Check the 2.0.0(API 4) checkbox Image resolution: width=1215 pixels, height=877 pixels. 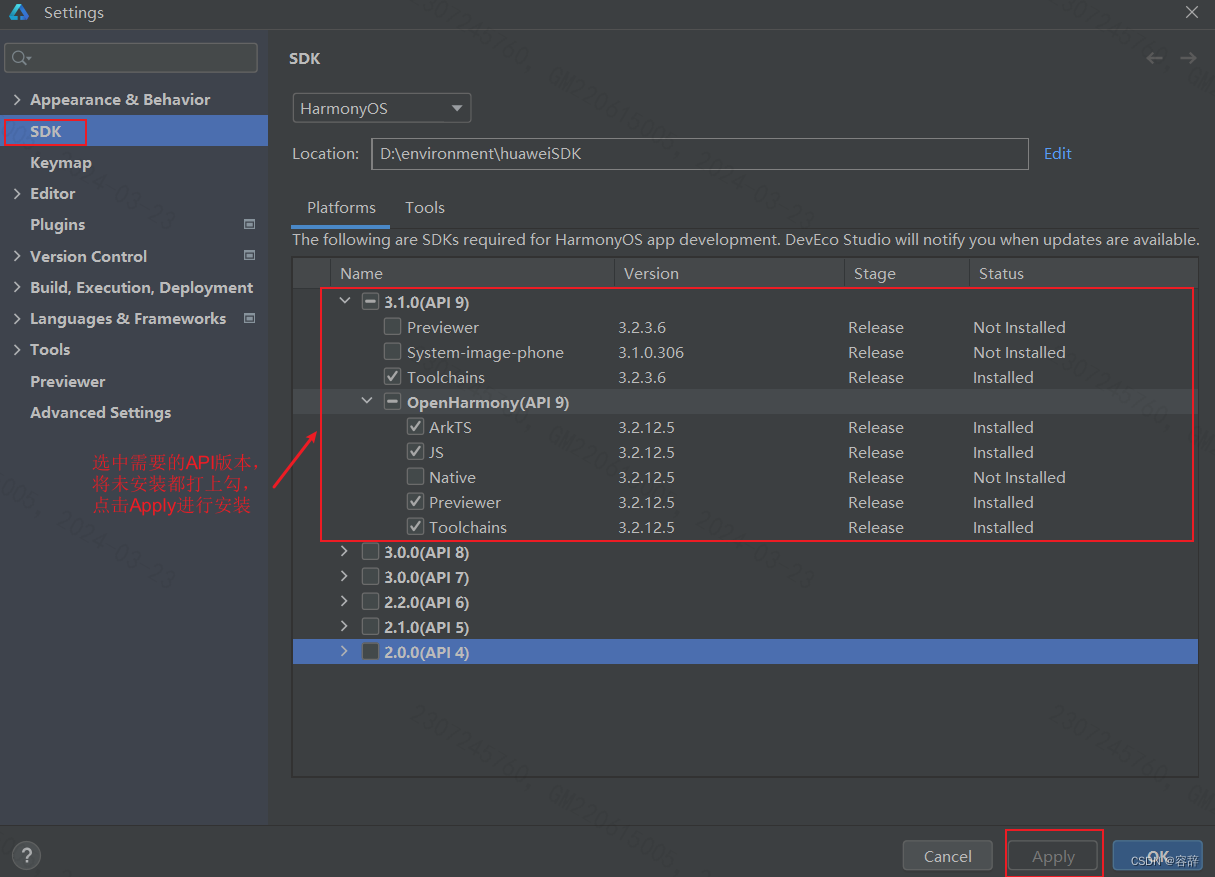click(x=370, y=652)
